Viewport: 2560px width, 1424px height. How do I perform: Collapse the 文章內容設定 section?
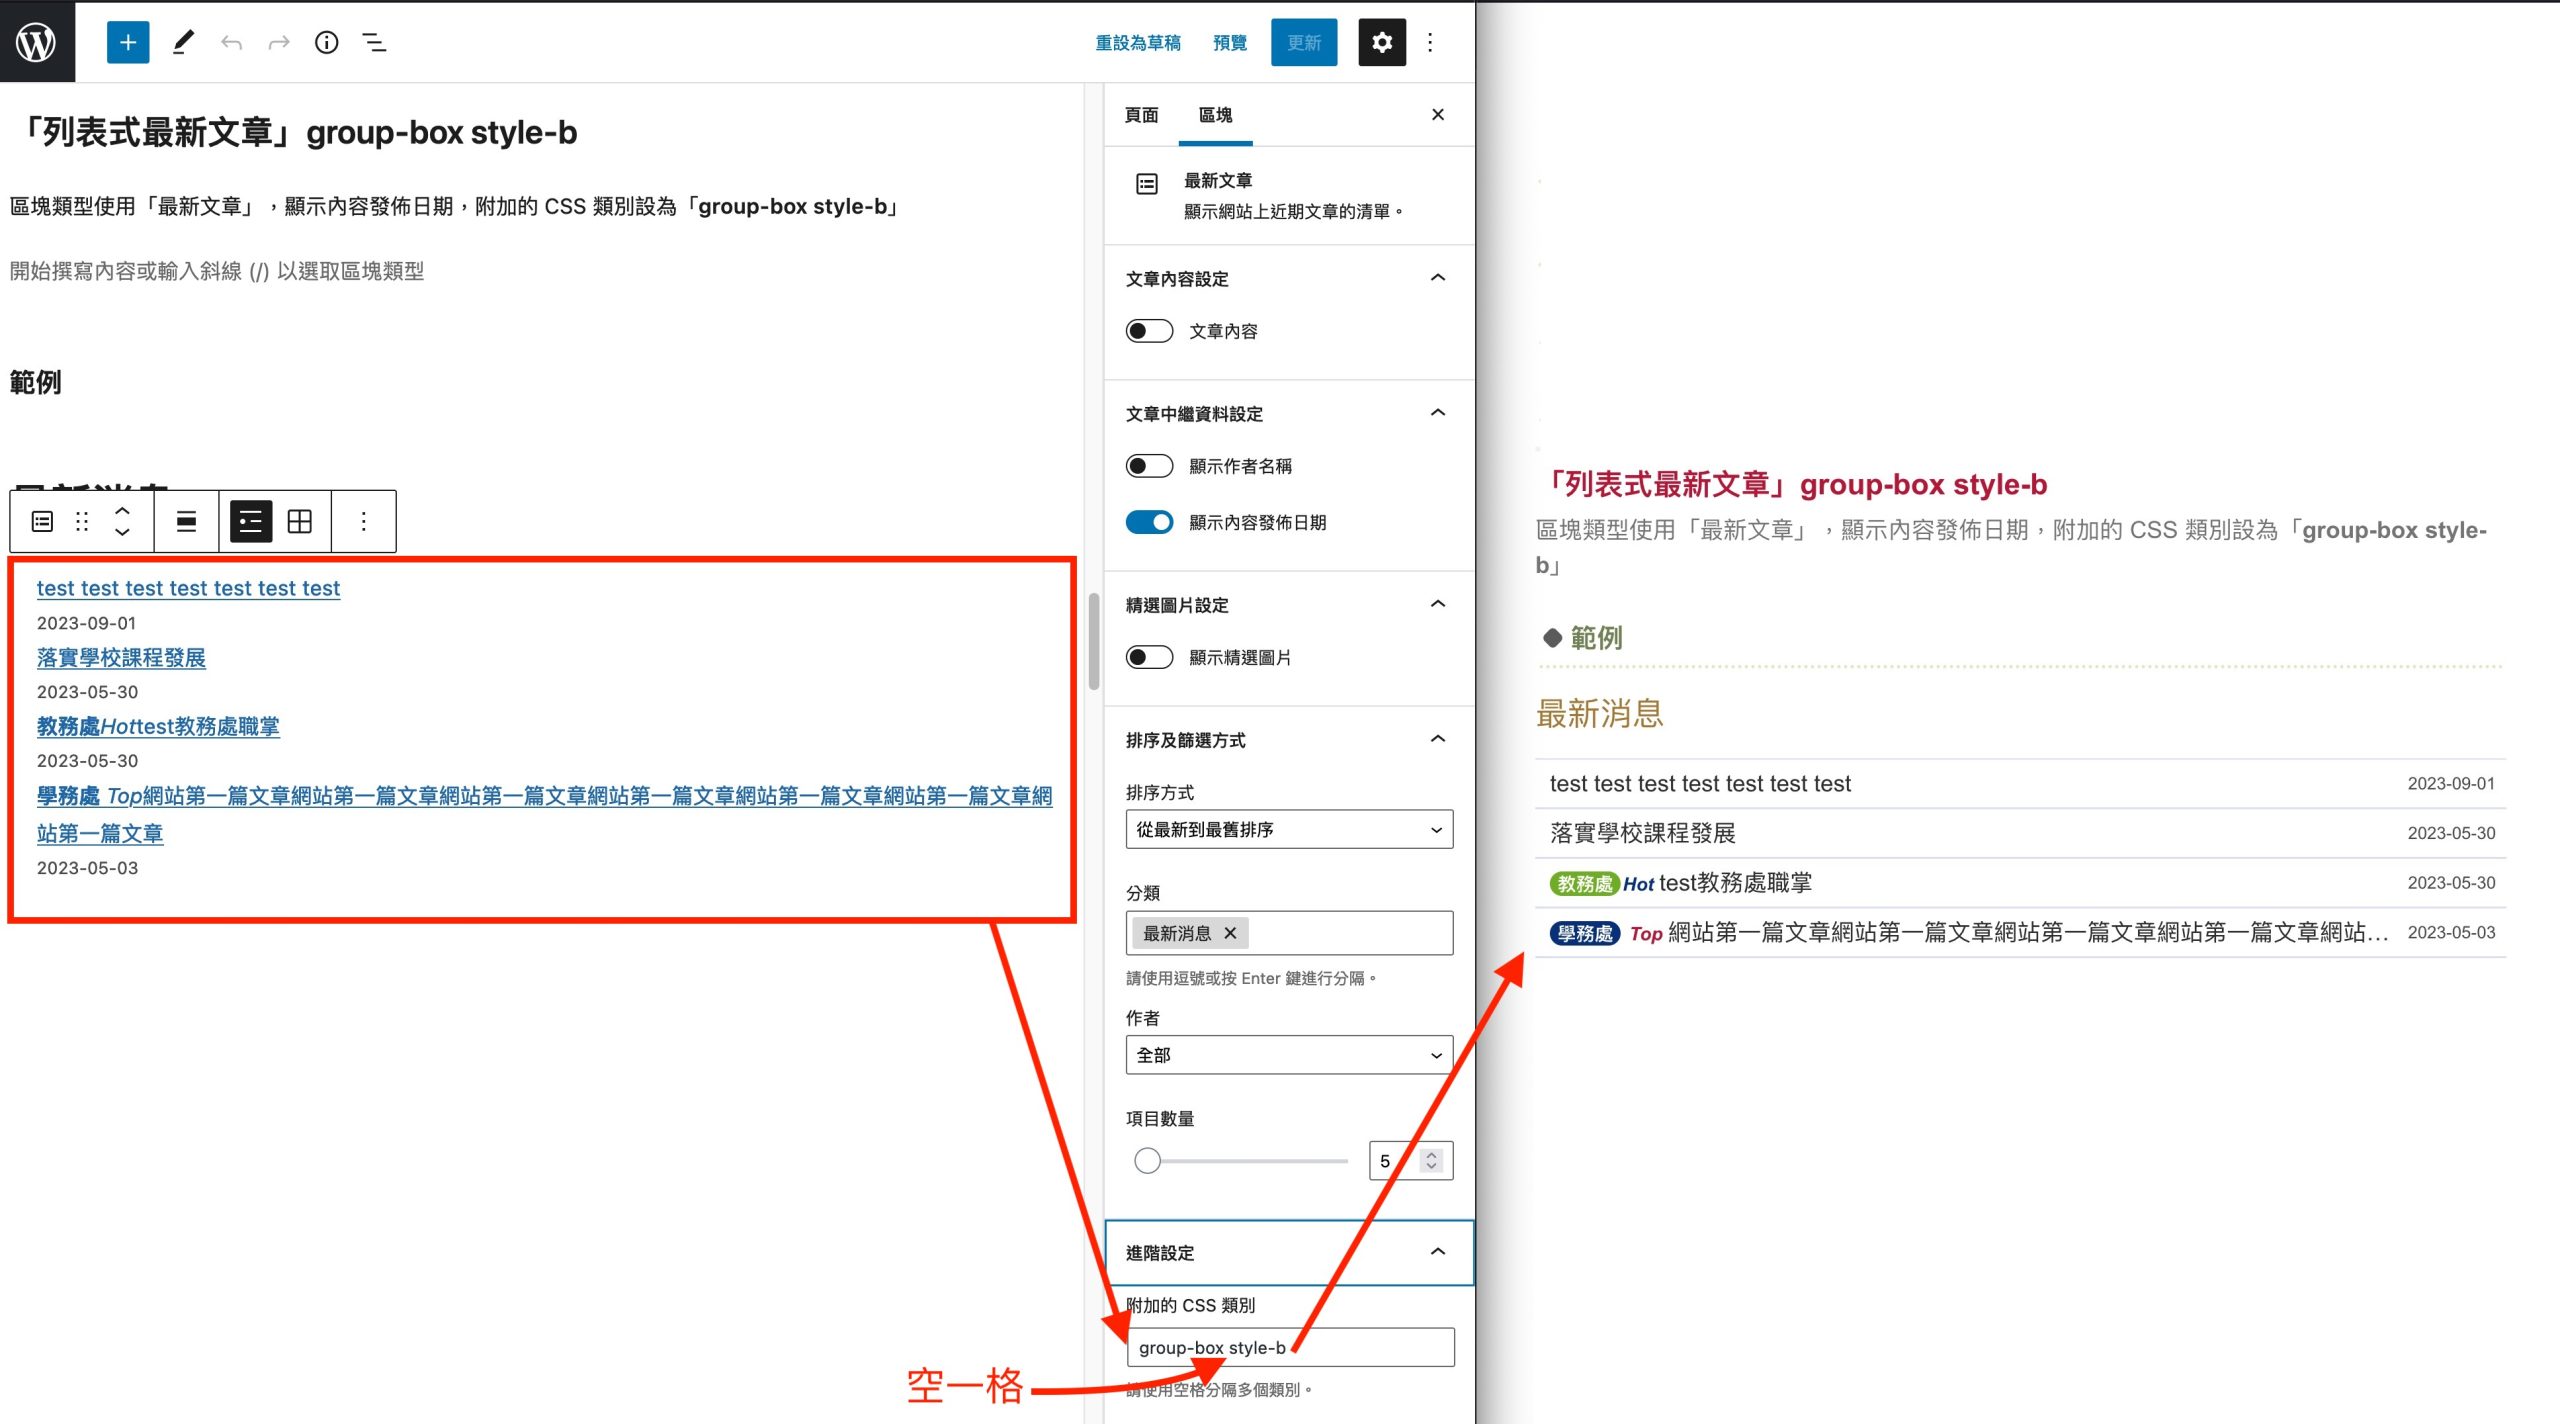click(x=1290, y=278)
